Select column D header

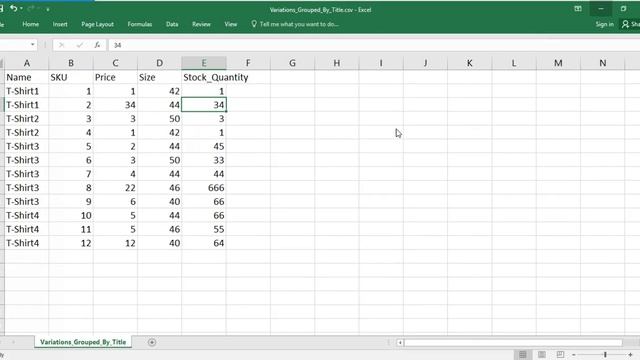coord(159,63)
